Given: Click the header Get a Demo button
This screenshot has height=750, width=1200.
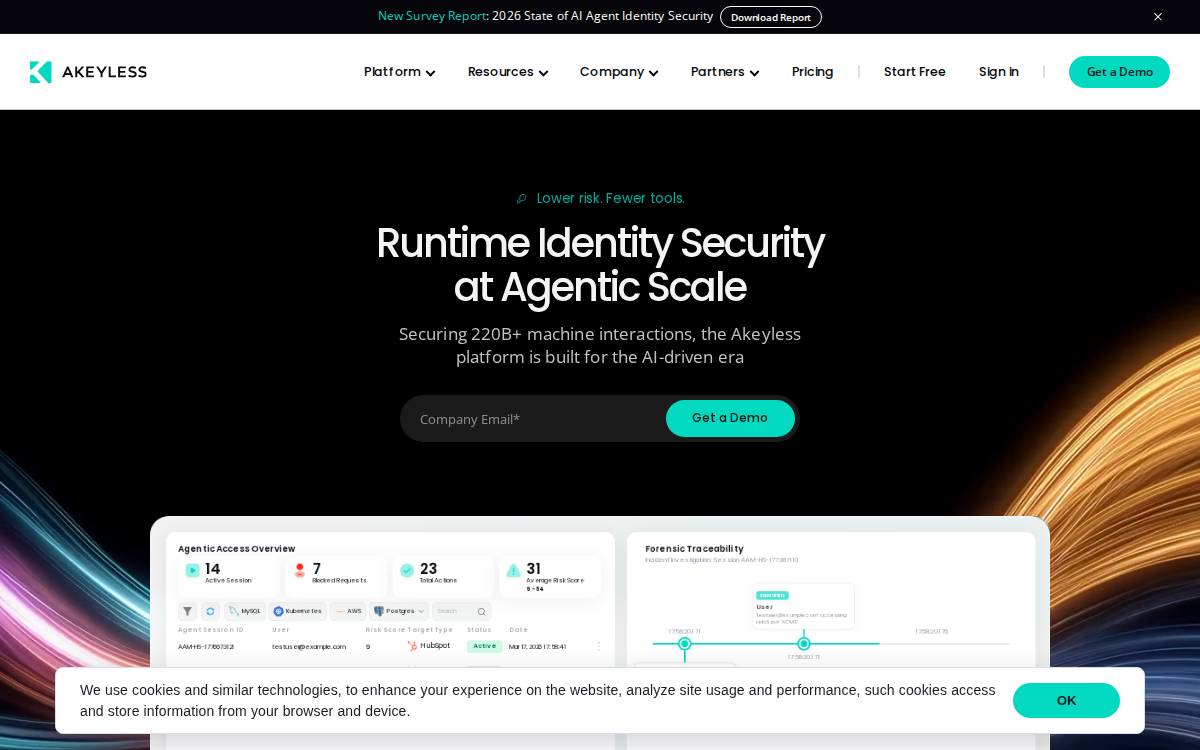Looking at the screenshot, I should pyautogui.click(x=1119, y=72).
